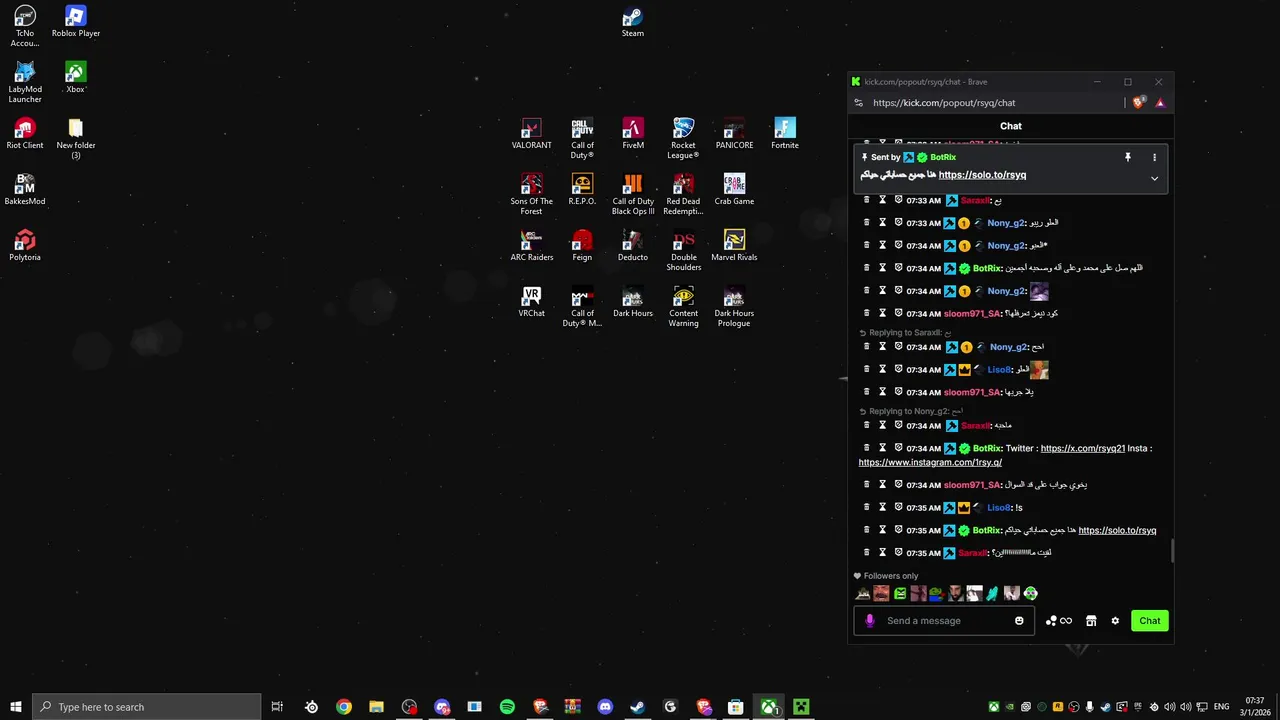
Task: Click the emote image in Liso8's 07:34 message
Action: (1039, 369)
